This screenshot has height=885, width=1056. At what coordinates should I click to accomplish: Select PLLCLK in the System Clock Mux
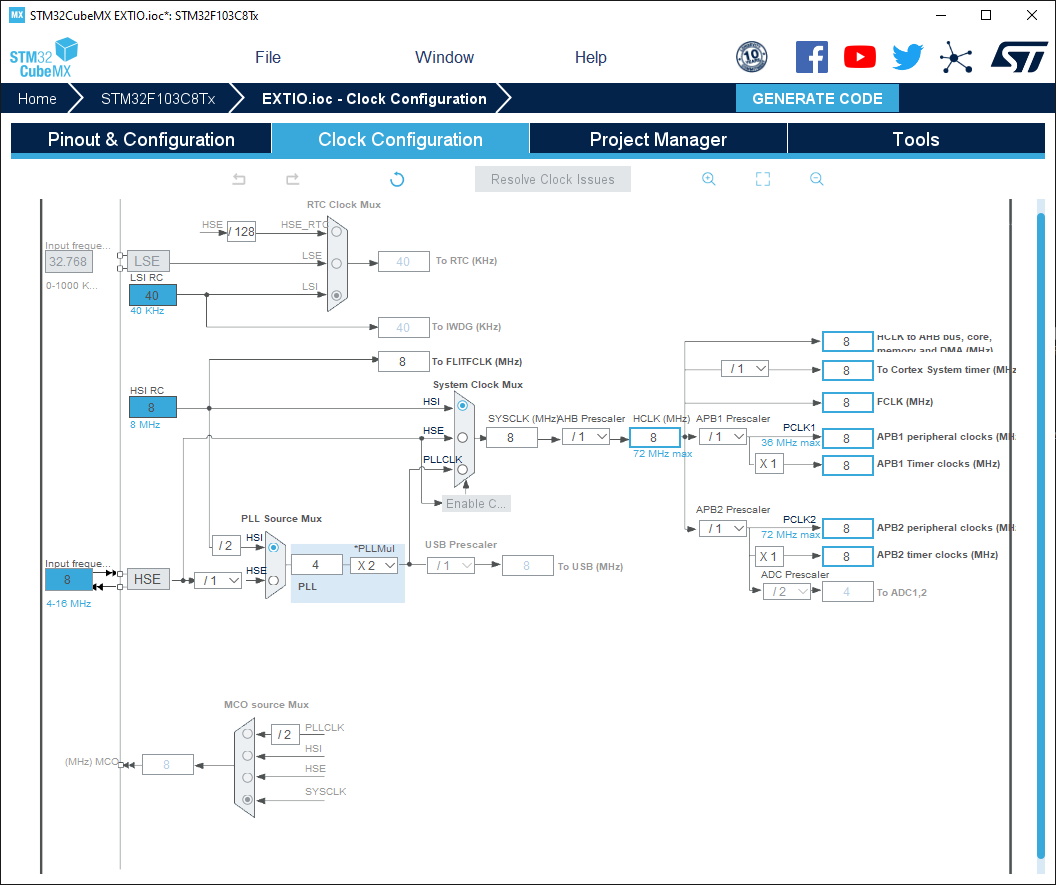pyautogui.click(x=462, y=469)
